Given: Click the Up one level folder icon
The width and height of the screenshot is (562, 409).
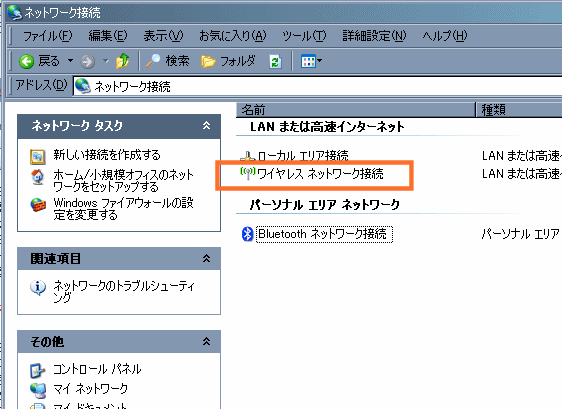Looking at the screenshot, I should click(x=123, y=61).
